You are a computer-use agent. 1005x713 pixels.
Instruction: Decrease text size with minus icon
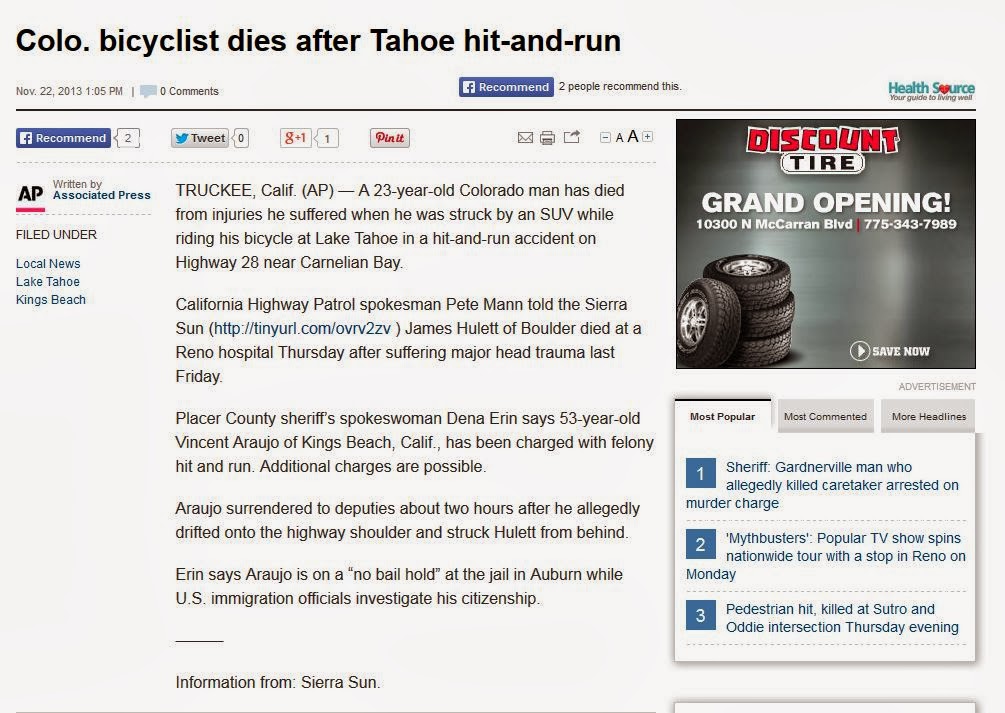pos(605,137)
